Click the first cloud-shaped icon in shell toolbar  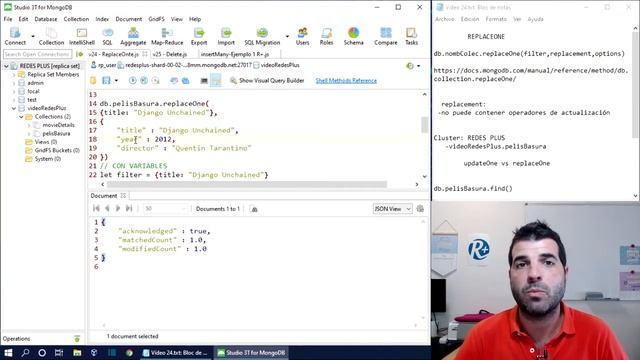point(174,80)
